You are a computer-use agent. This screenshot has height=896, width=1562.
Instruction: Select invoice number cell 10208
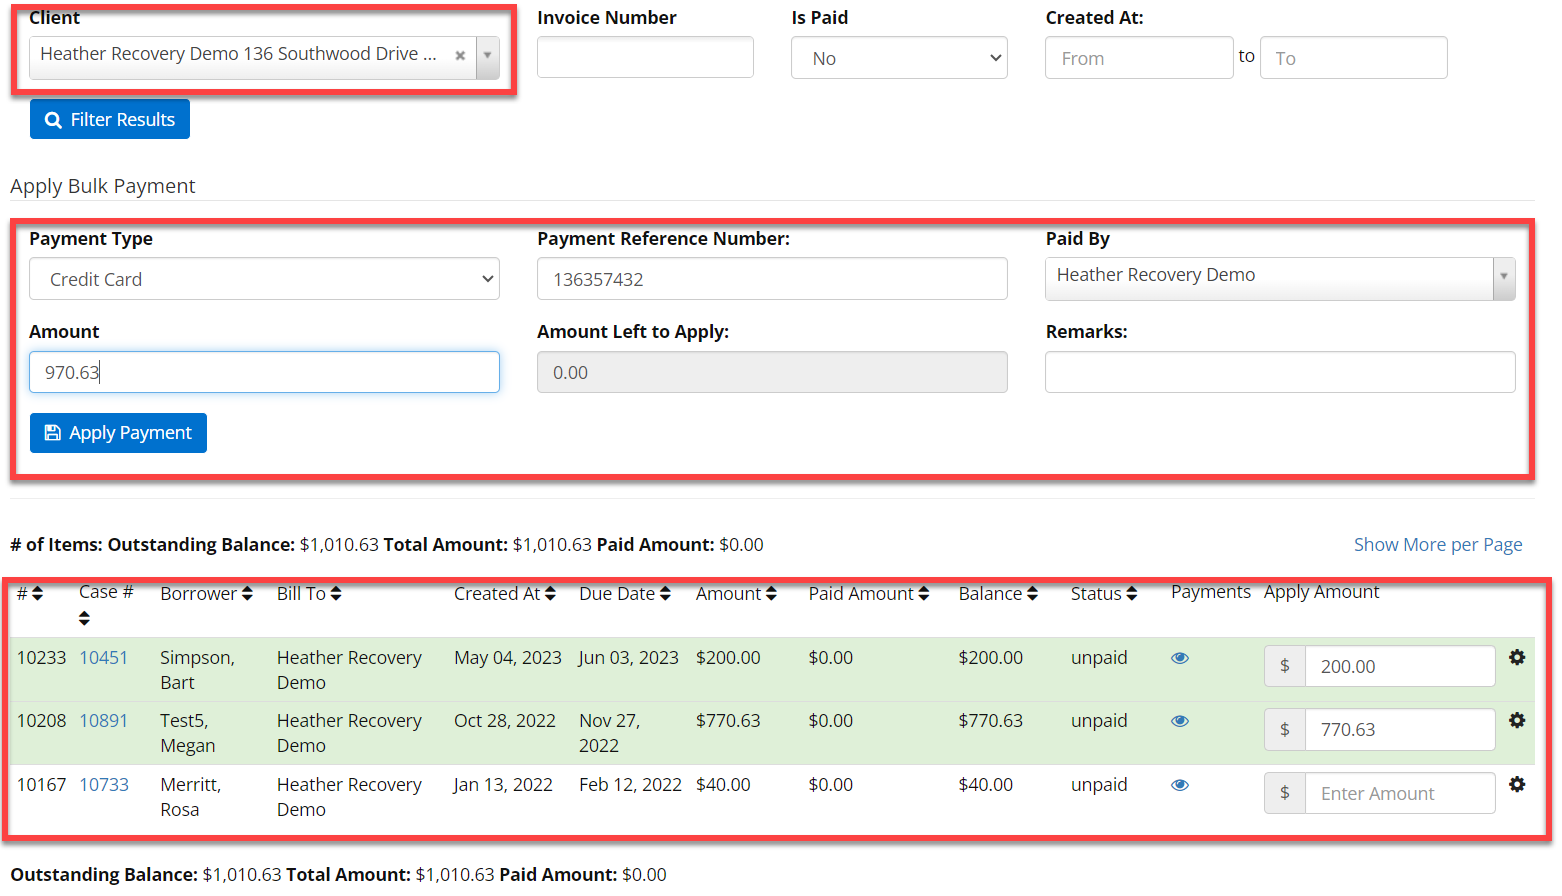click(x=42, y=720)
